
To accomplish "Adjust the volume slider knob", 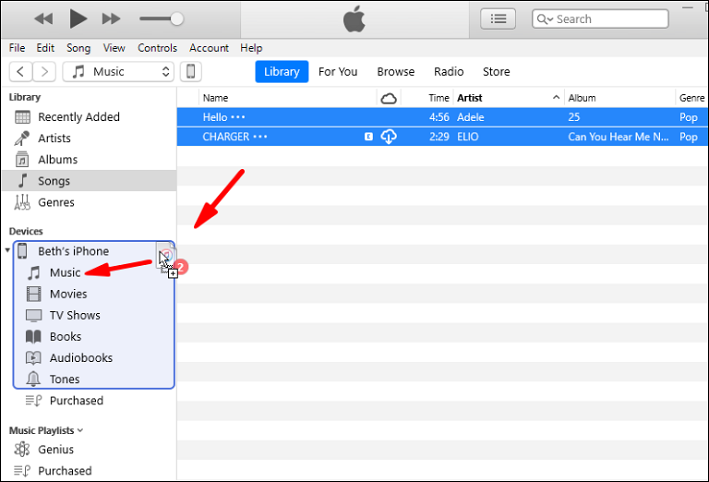I will 177,19.
